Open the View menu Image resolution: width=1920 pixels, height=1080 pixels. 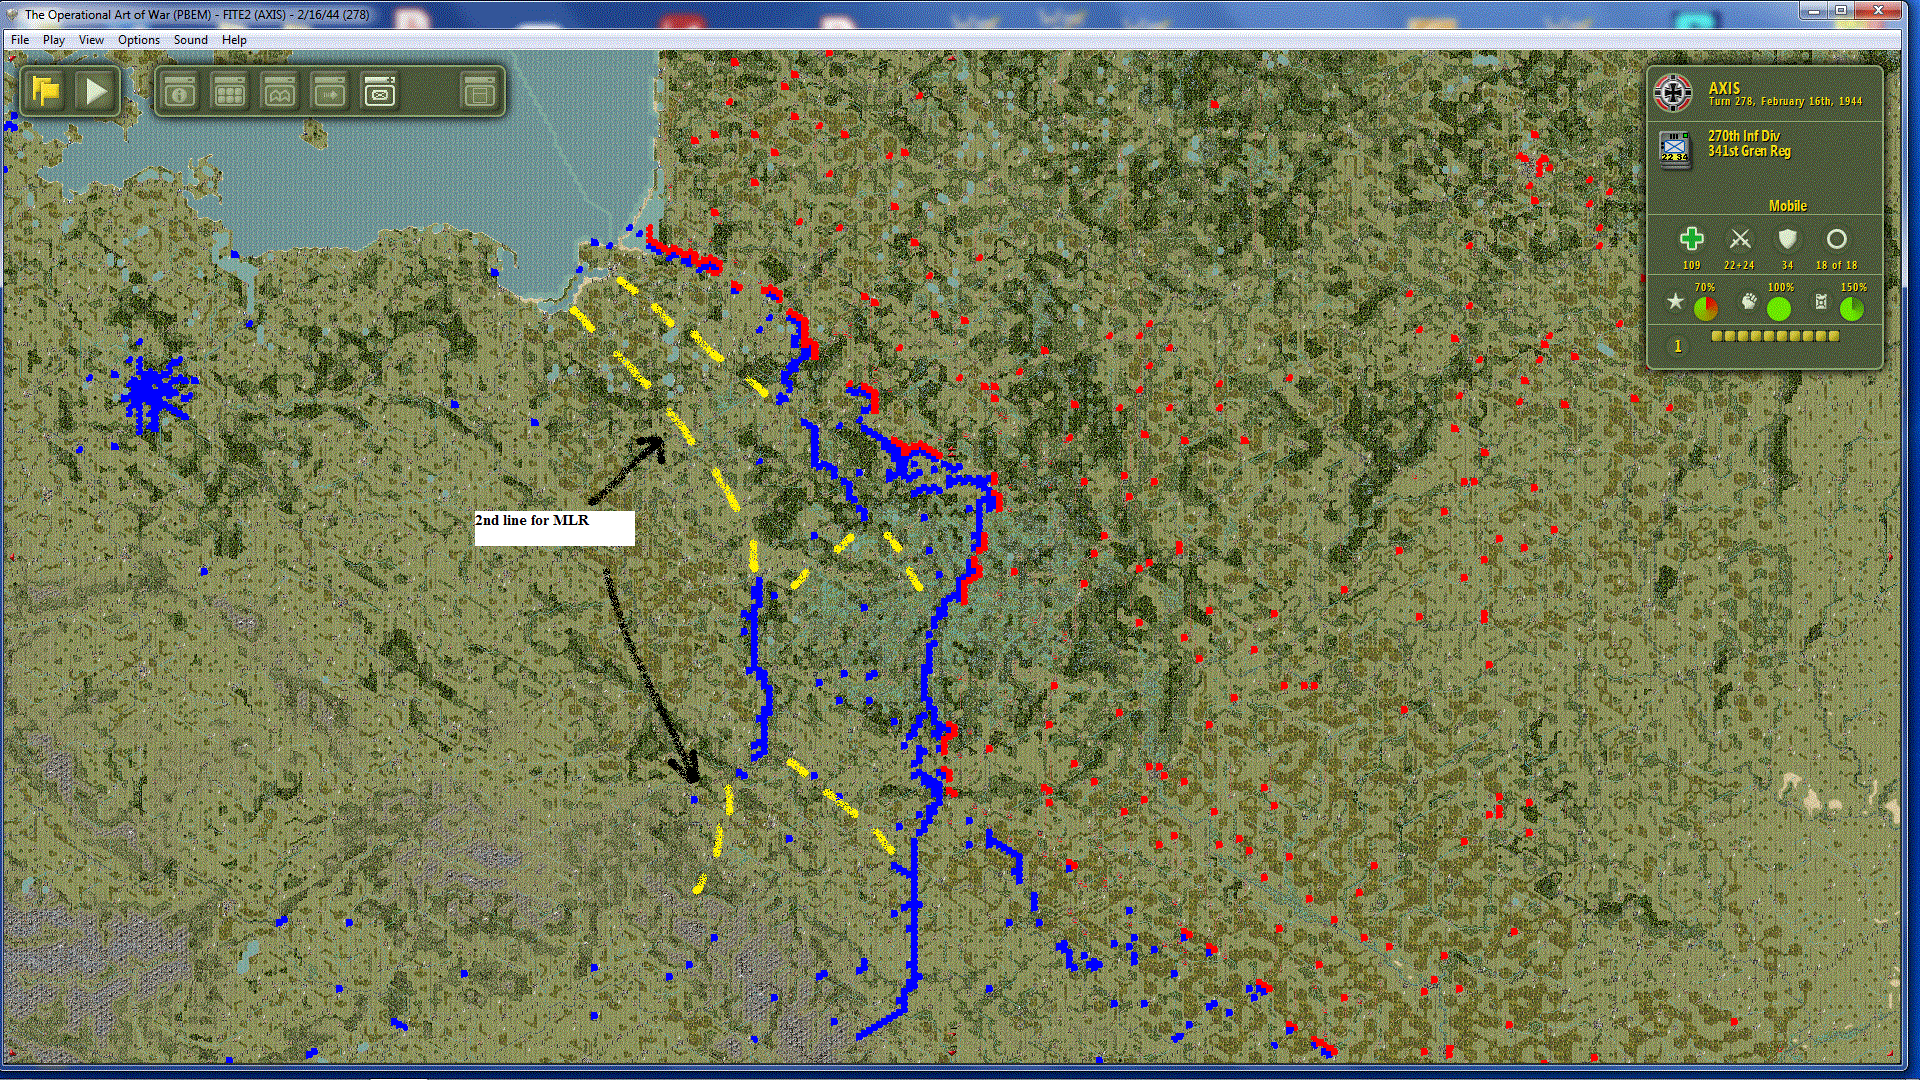91,40
